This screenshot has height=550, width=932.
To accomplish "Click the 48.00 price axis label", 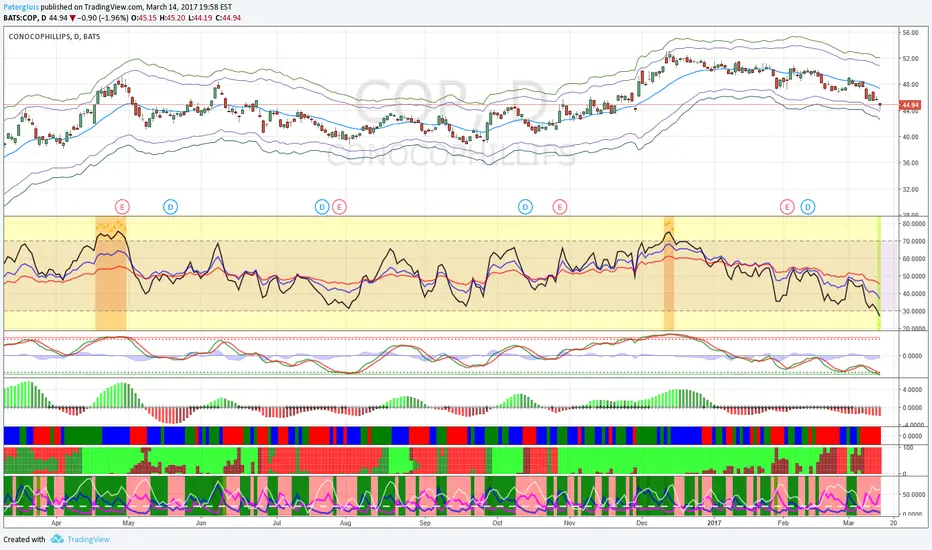I will 910,84.
